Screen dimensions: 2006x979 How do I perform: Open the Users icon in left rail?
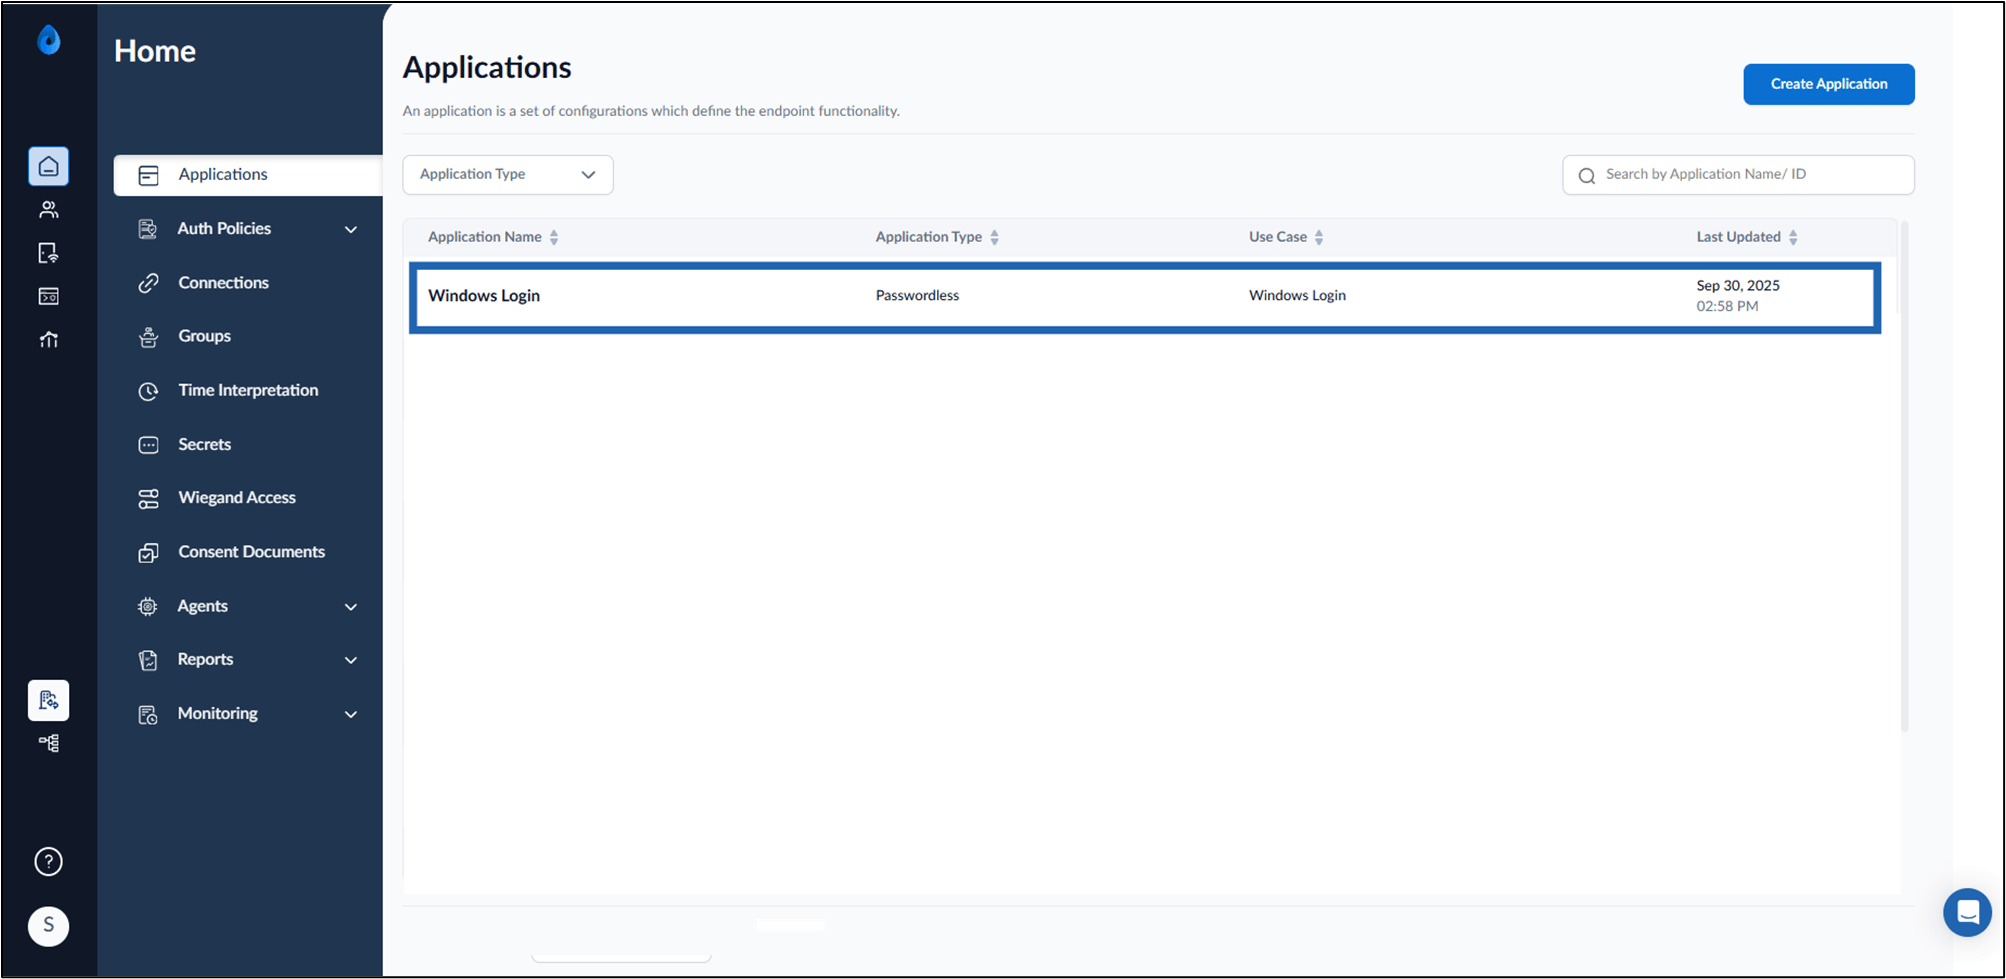pos(49,210)
